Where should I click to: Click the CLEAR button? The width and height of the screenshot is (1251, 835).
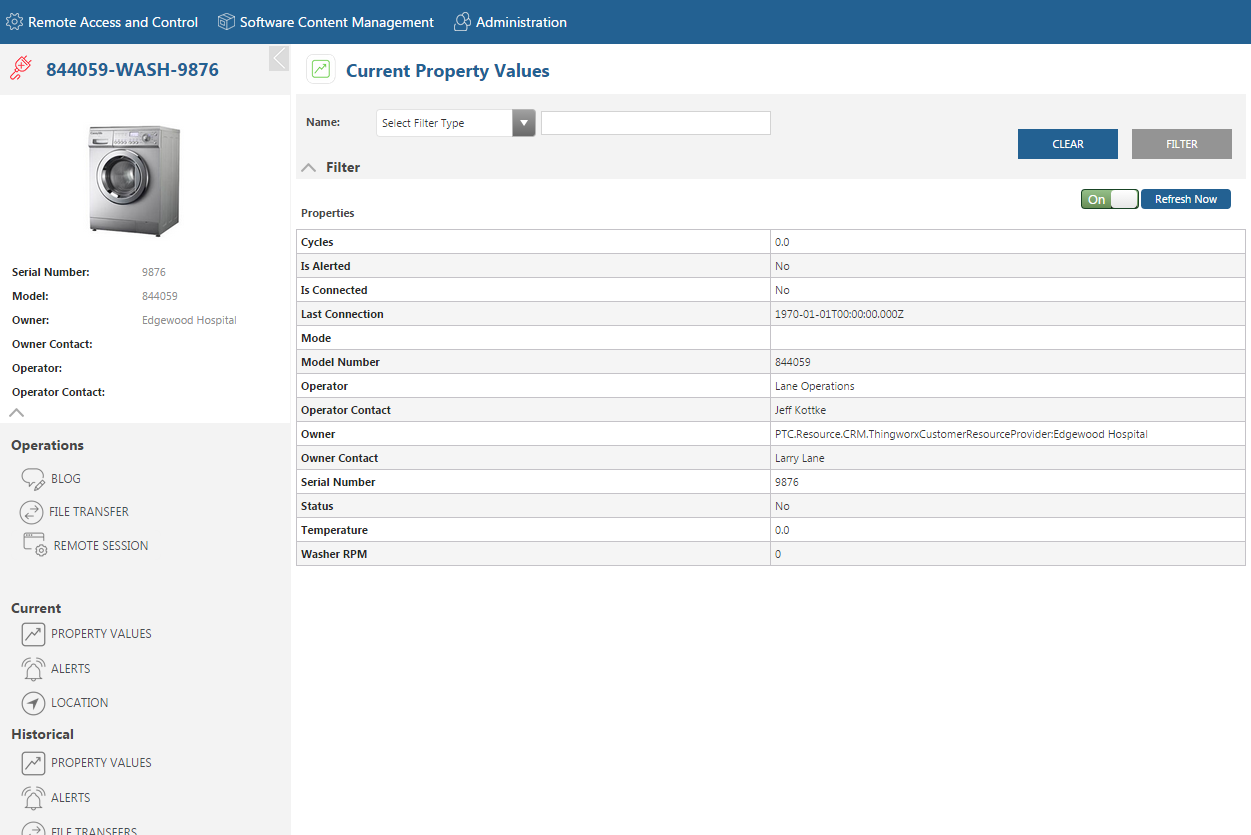[x=1068, y=144]
